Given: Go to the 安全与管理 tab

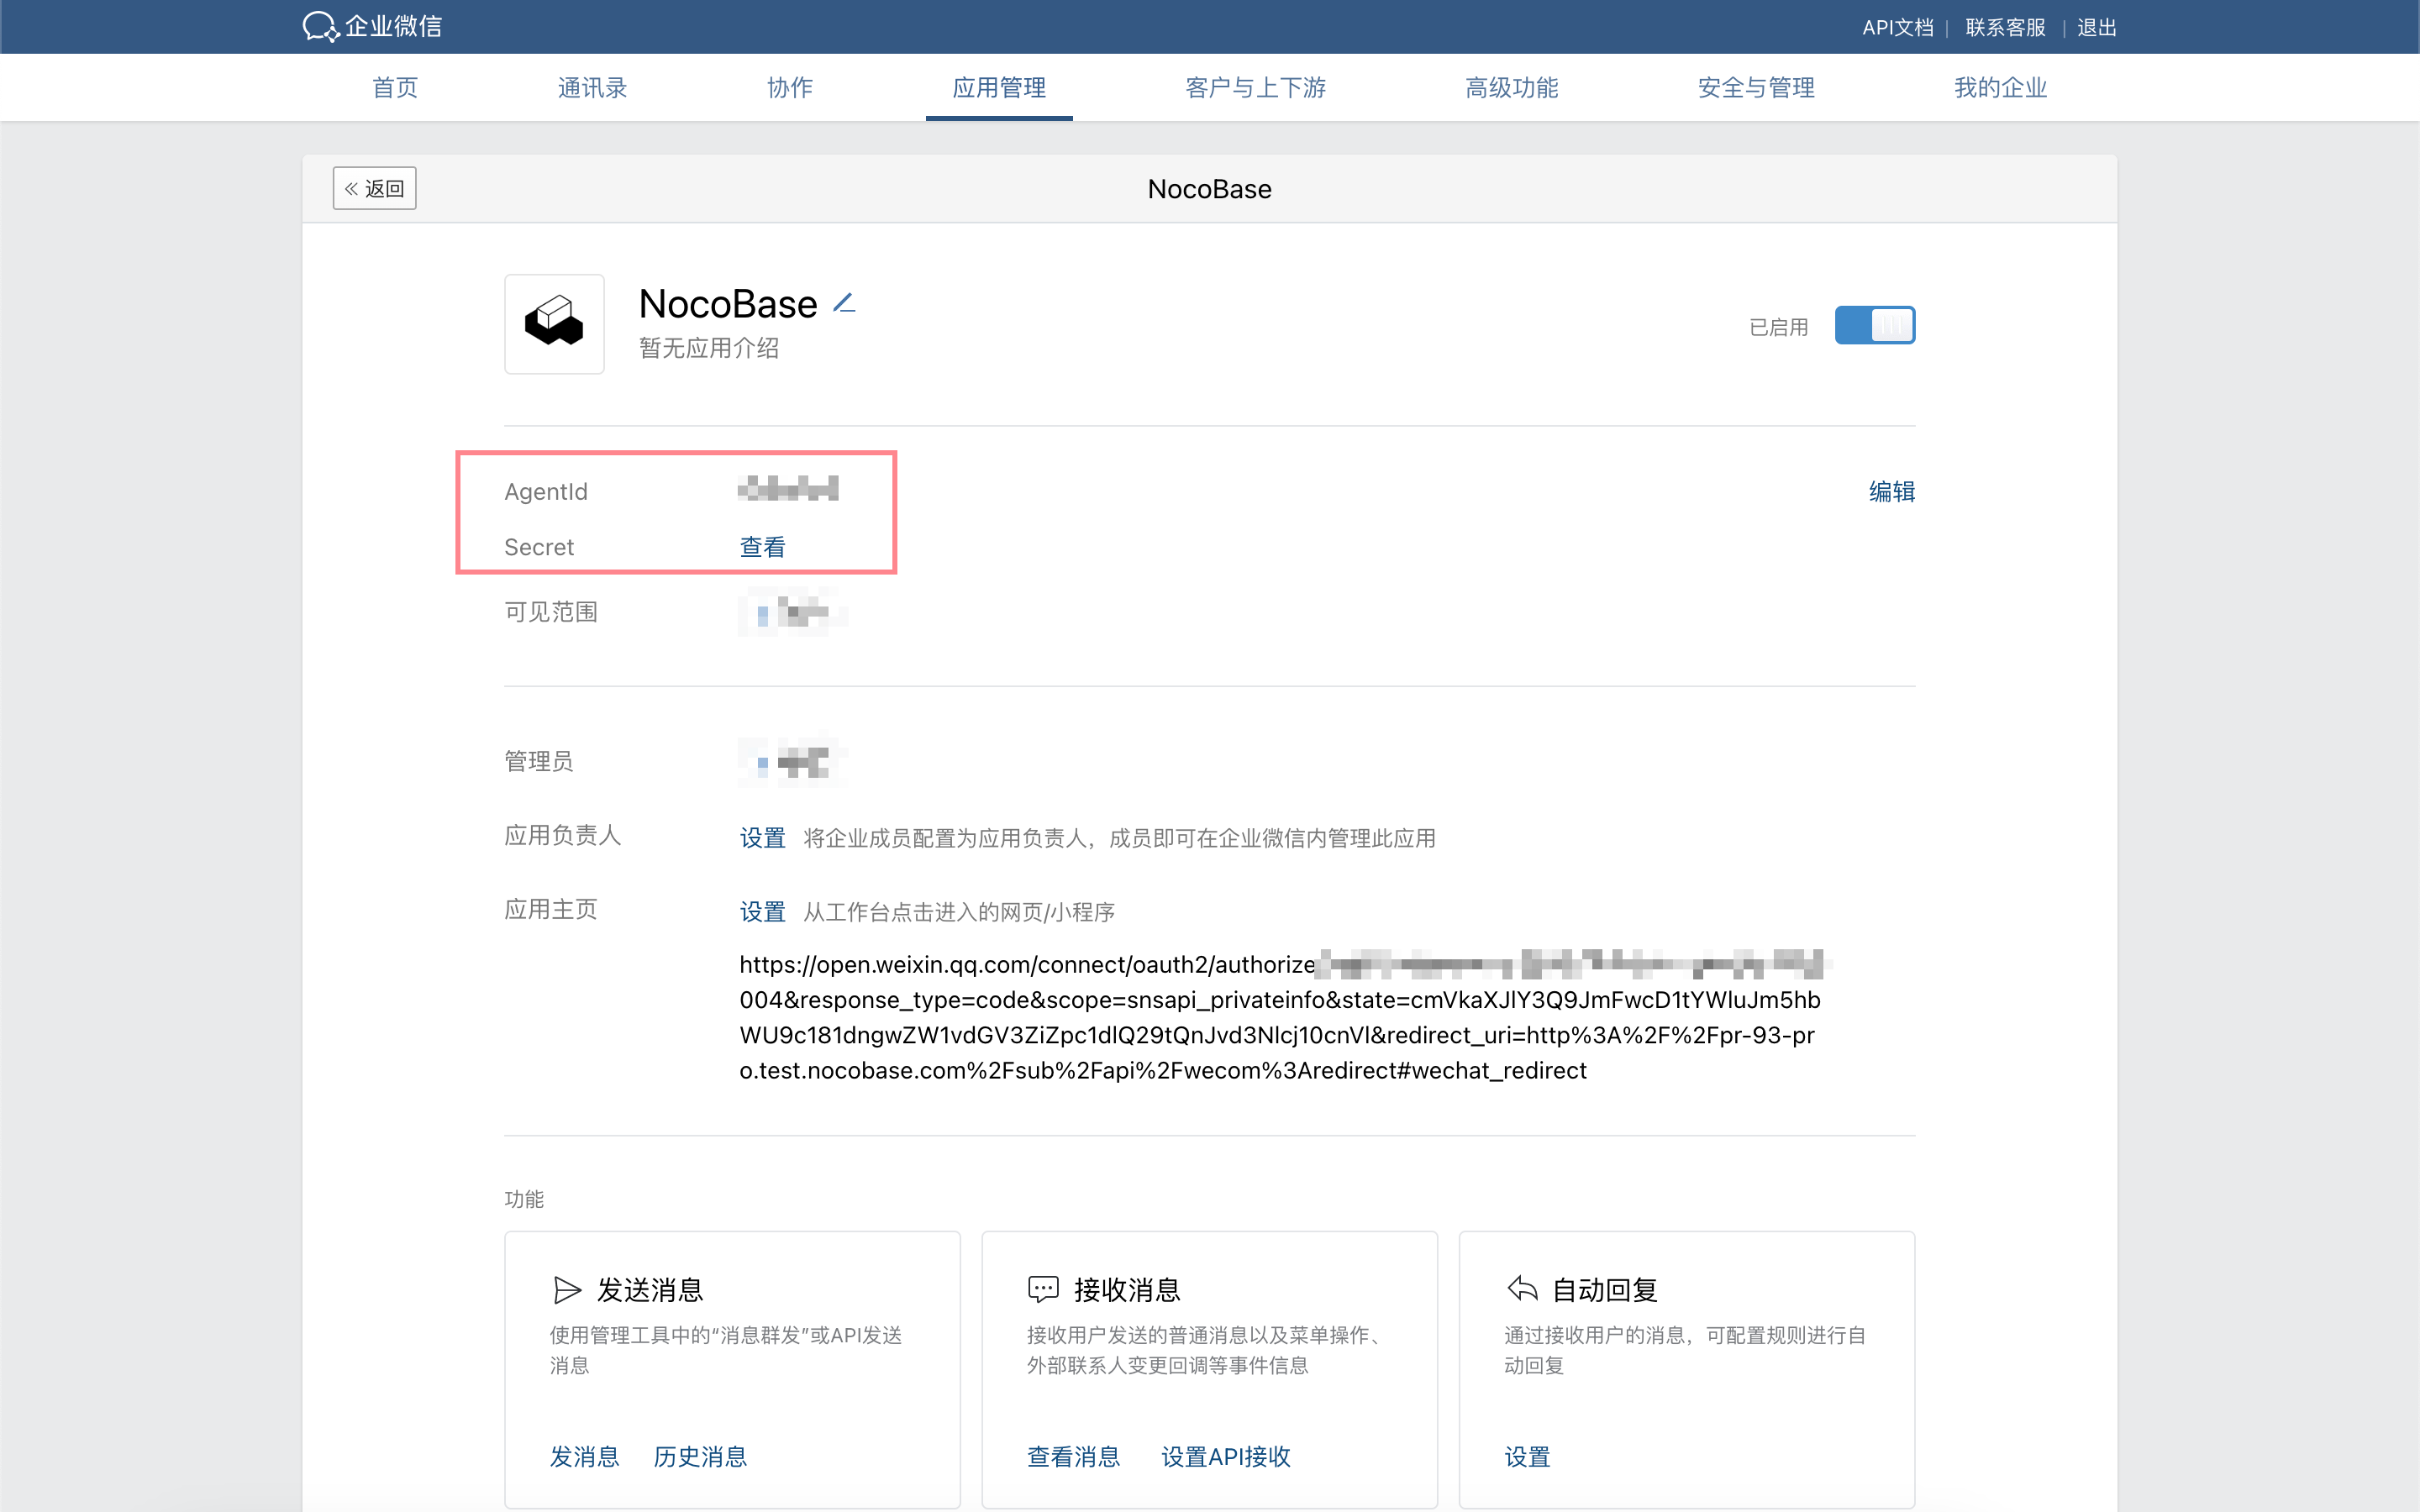Looking at the screenshot, I should (1755, 88).
